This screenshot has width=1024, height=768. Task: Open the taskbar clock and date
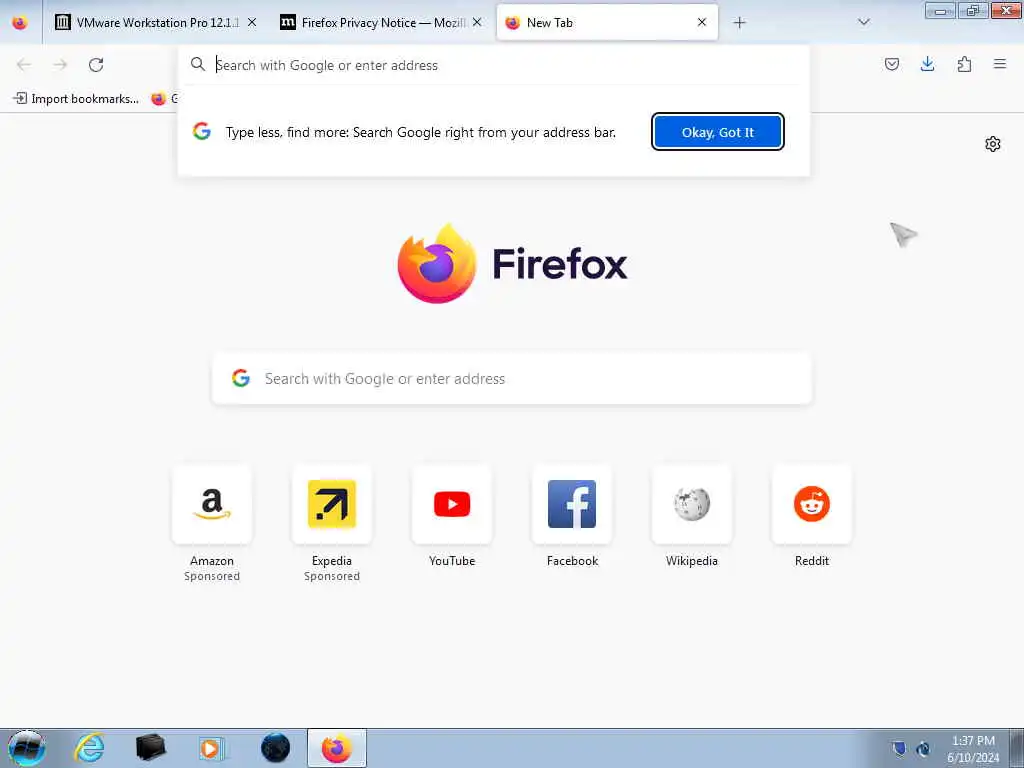tap(973, 749)
